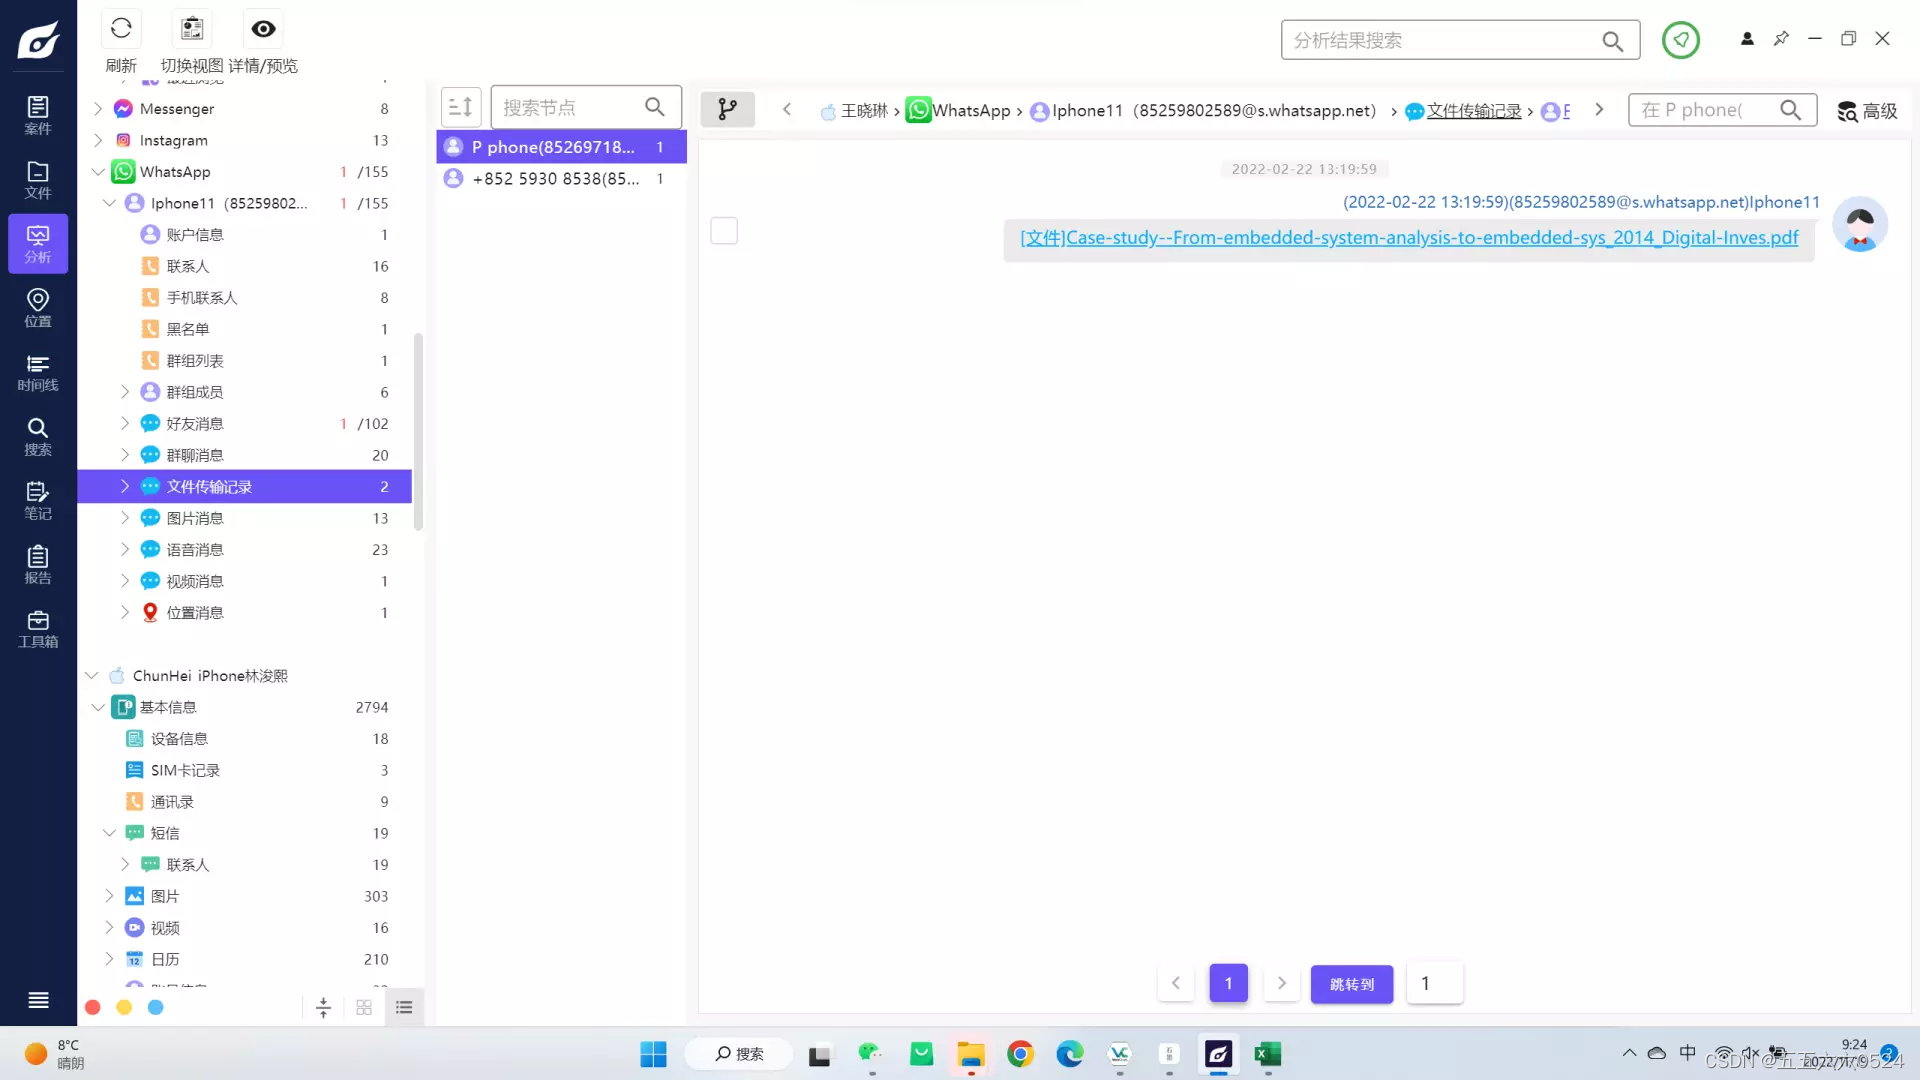Viewport: 1920px width, 1080px height.
Task: Open the Toolbox (工具箱) sidebar section
Action: [38, 628]
